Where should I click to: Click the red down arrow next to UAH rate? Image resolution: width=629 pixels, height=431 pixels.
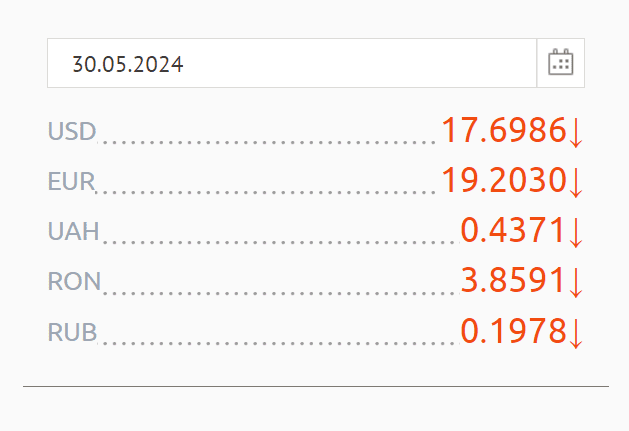pyautogui.click(x=575, y=232)
